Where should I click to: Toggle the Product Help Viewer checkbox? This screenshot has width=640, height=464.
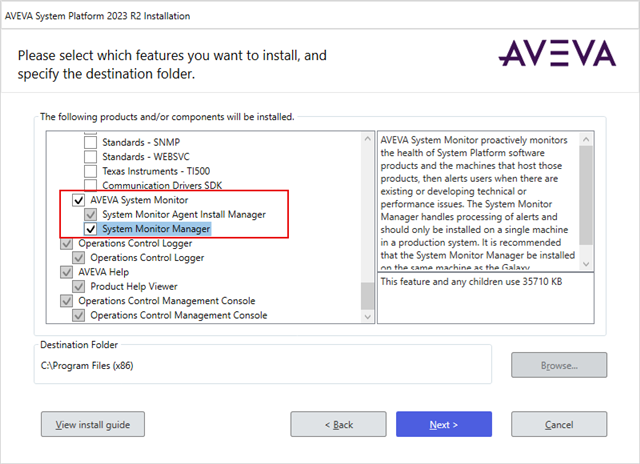click(x=78, y=286)
